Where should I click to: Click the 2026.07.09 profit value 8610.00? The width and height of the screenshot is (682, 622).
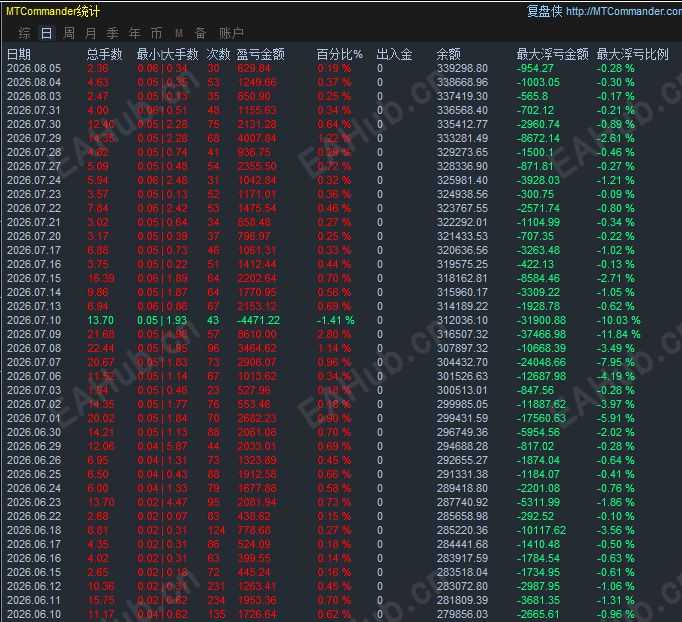[257, 334]
